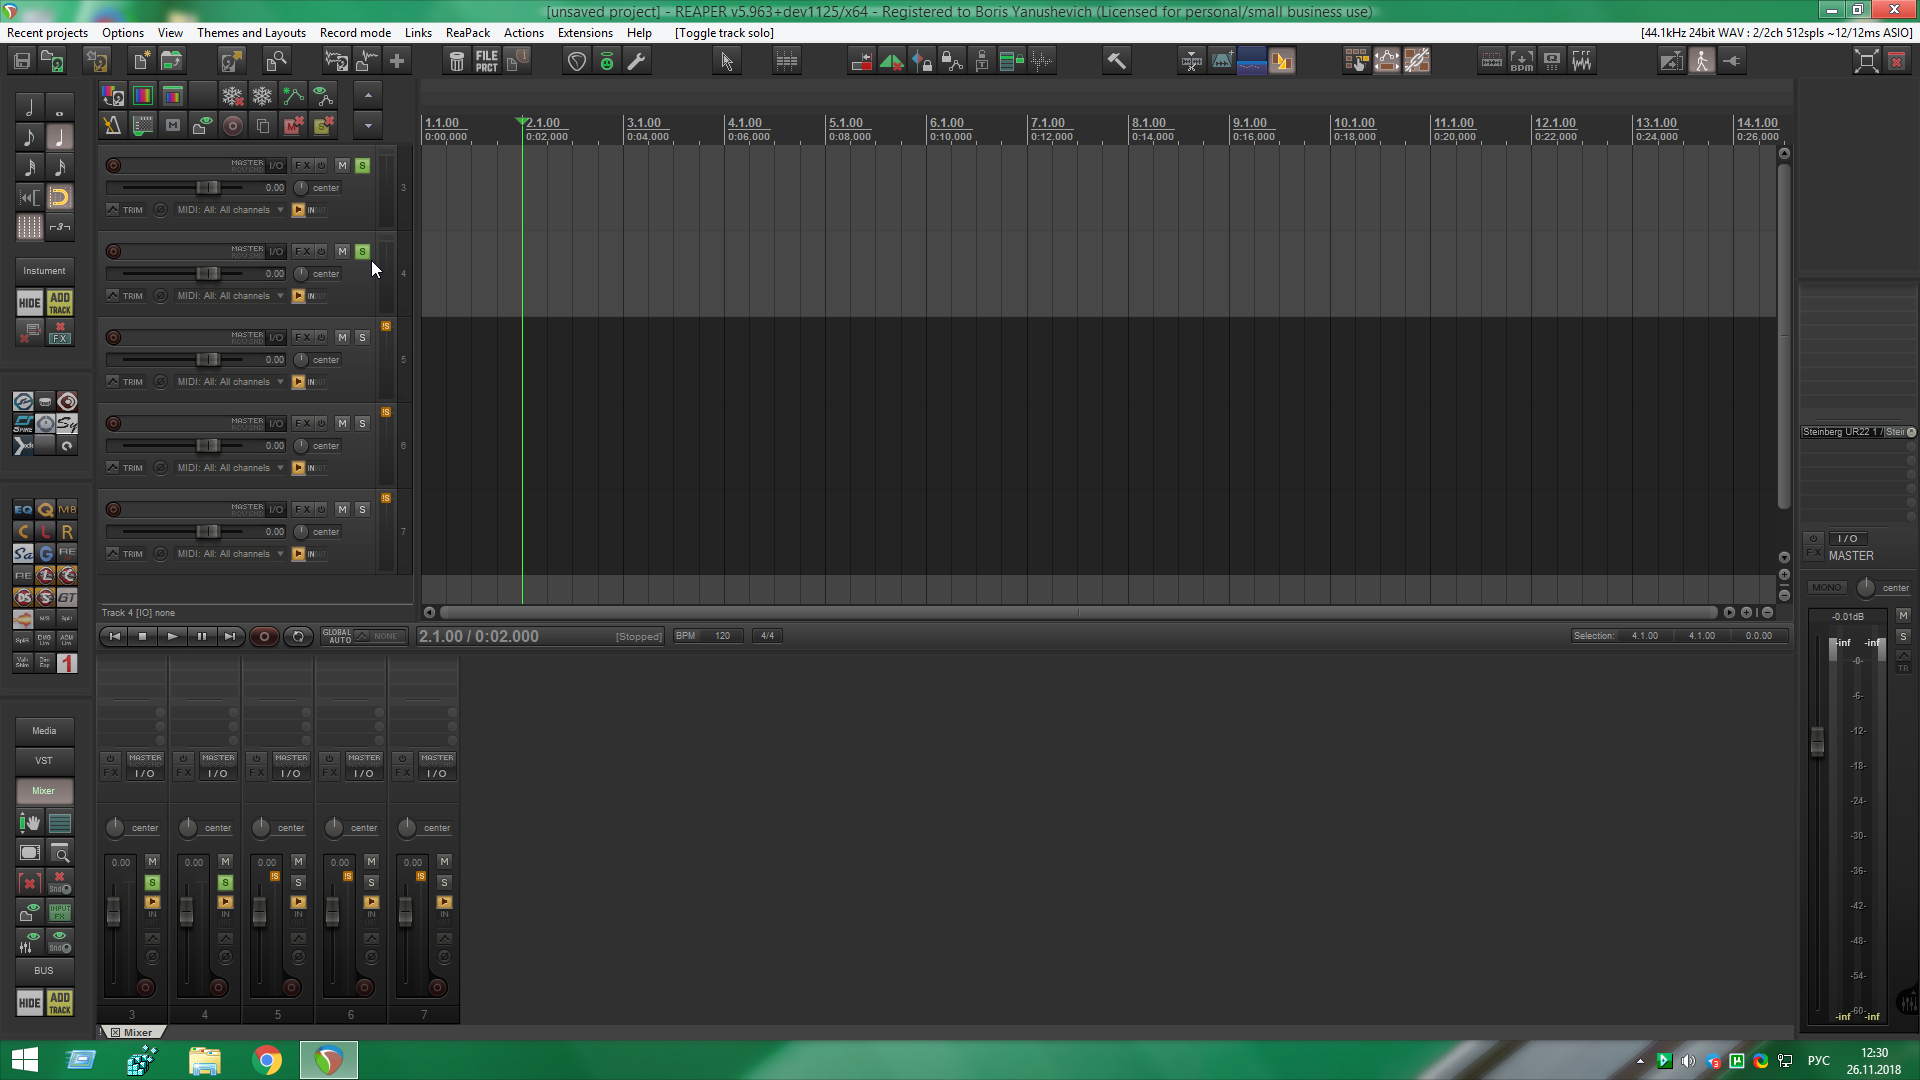Screen dimensions: 1920x1080
Task: Open the Themes and Layouts menu
Action: [x=251, y=33]
